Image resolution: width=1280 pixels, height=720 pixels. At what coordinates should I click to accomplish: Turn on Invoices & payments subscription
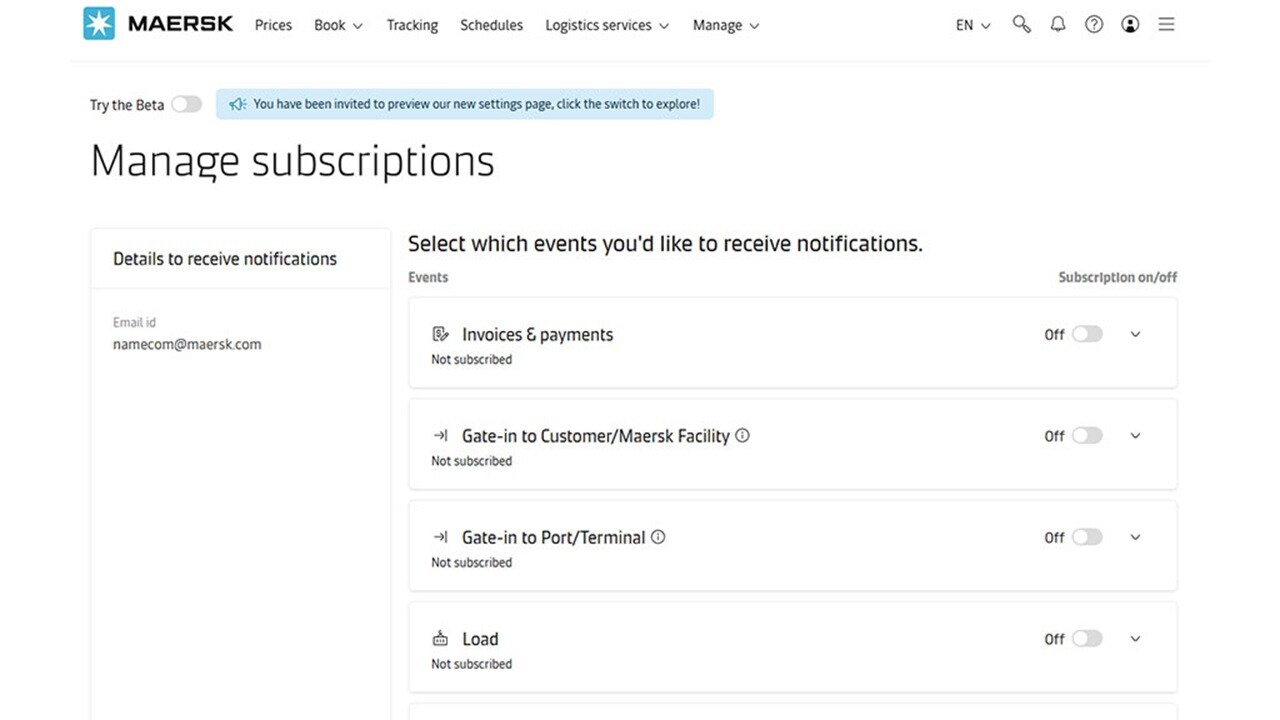pos(1087,334)
